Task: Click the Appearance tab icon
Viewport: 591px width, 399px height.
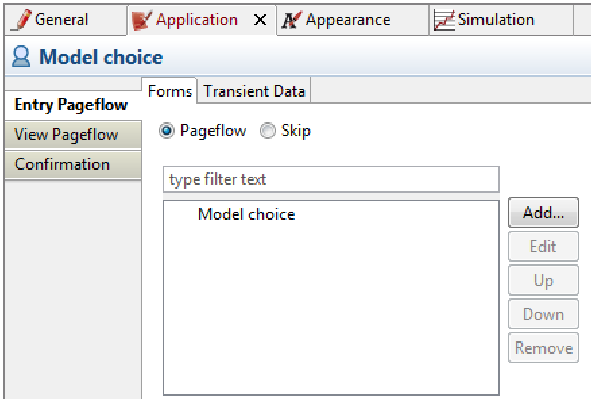Action: (x=292, y=20)
